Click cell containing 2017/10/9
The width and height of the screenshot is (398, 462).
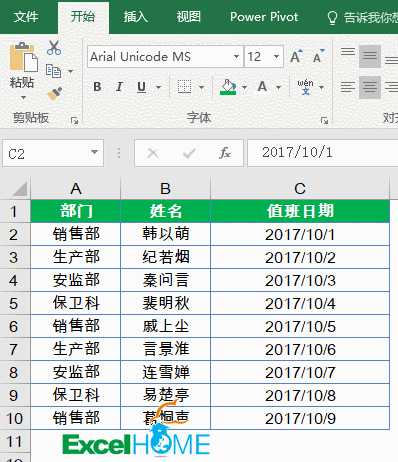point(300,418)
